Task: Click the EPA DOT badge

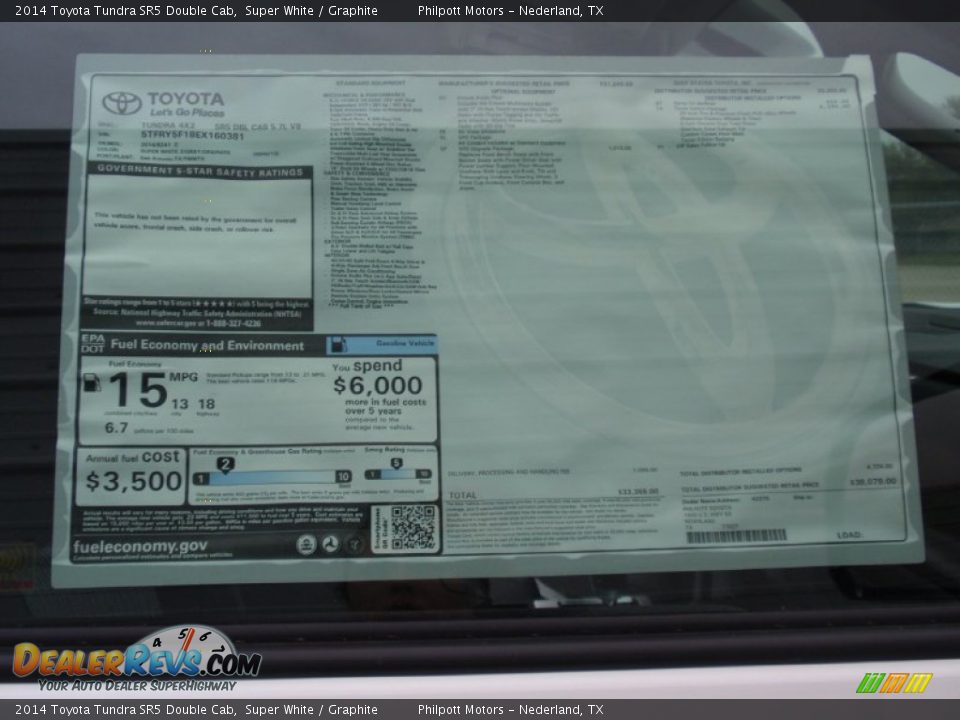Action: (x=92, y=344)
